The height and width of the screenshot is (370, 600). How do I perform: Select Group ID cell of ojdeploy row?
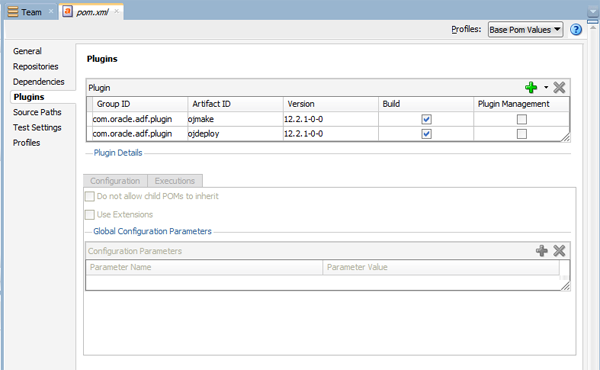140,134
